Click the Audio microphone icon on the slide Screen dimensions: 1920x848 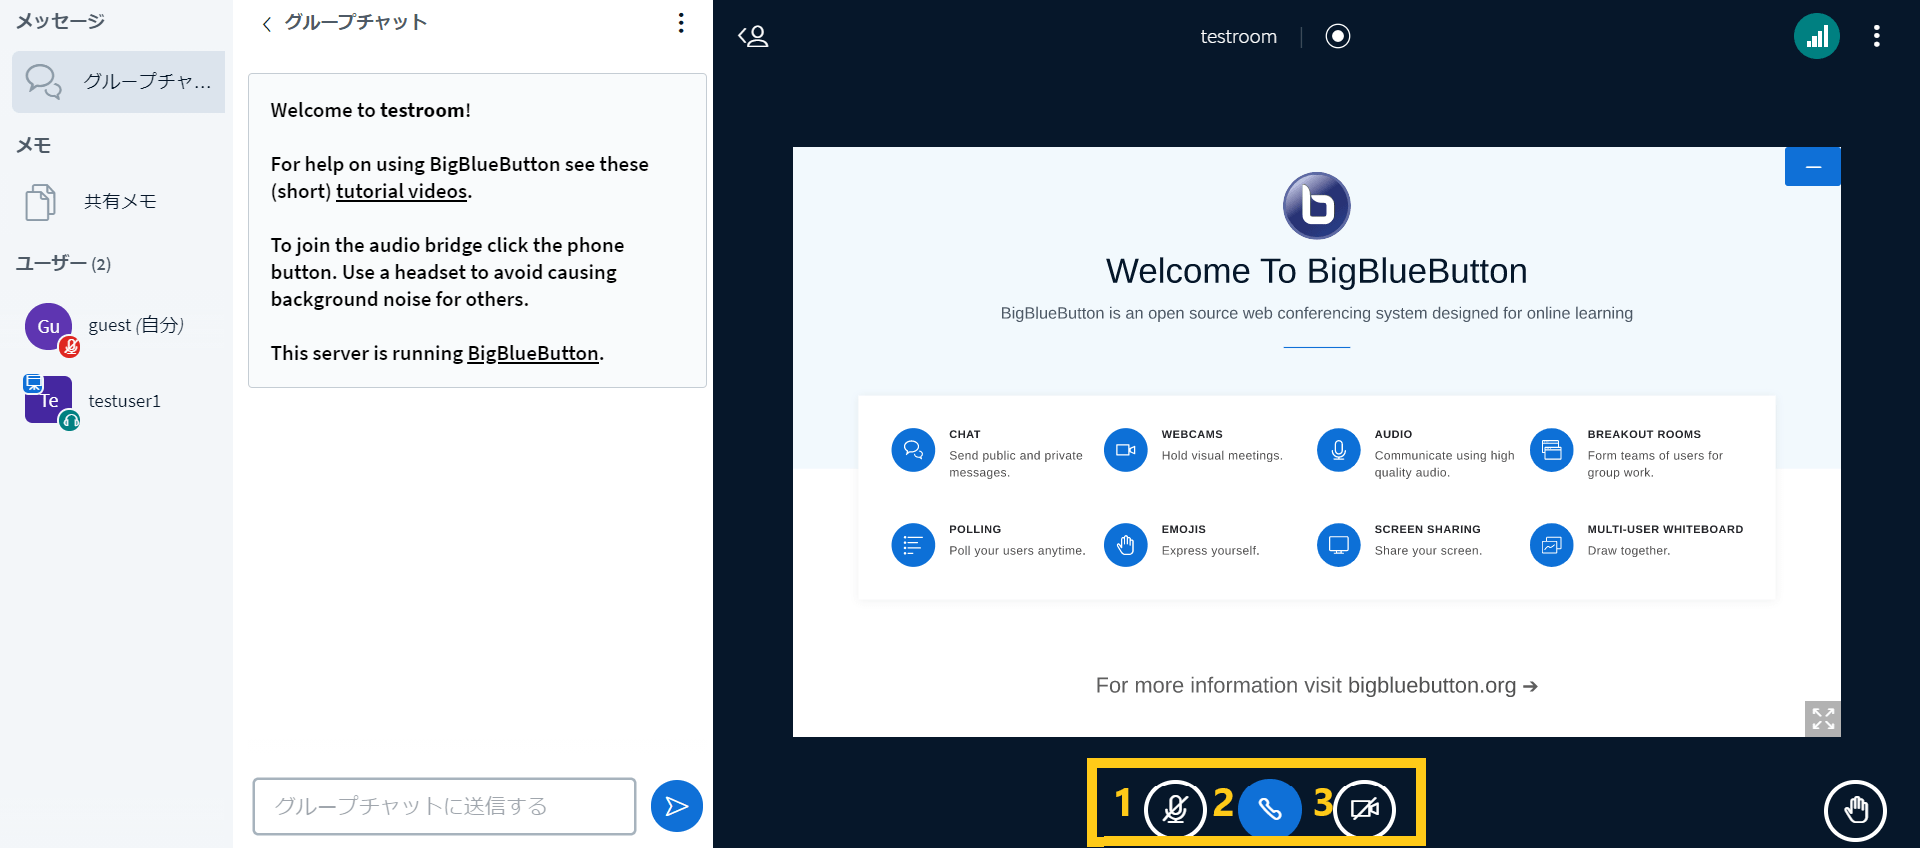coord(1338,450)
